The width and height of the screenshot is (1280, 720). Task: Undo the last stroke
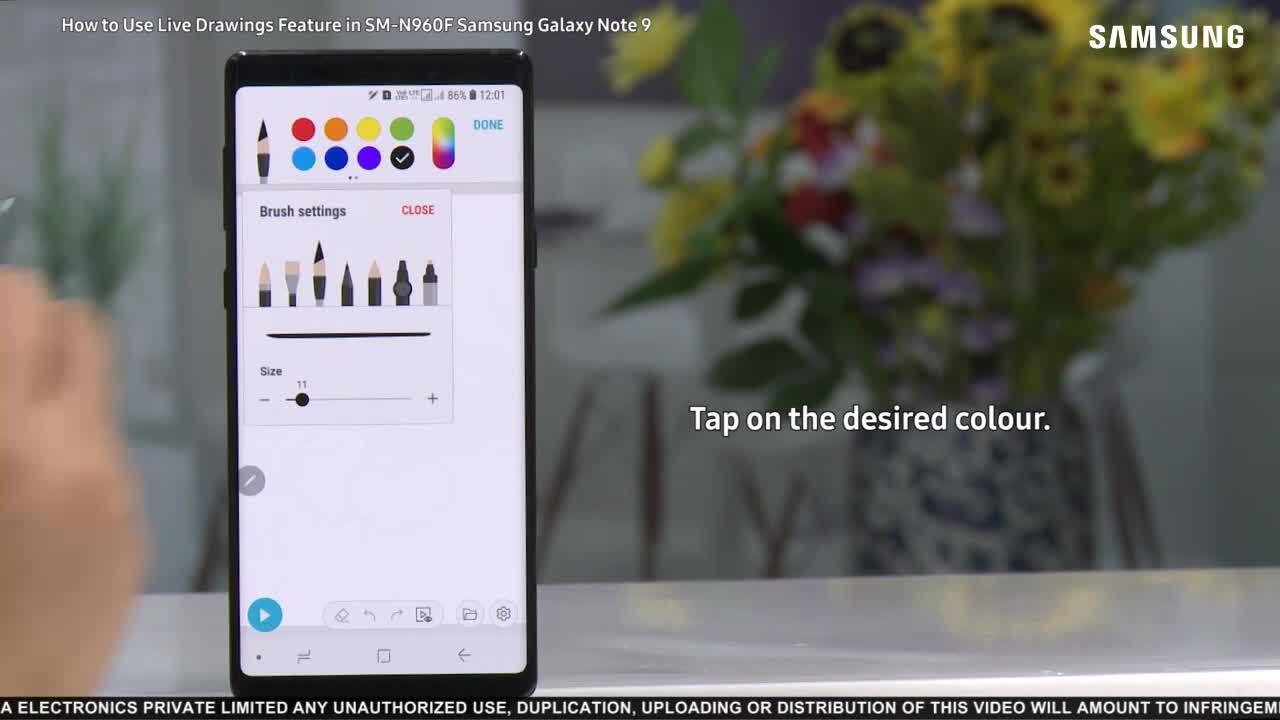pyautogui.click(x=369, y=615)
